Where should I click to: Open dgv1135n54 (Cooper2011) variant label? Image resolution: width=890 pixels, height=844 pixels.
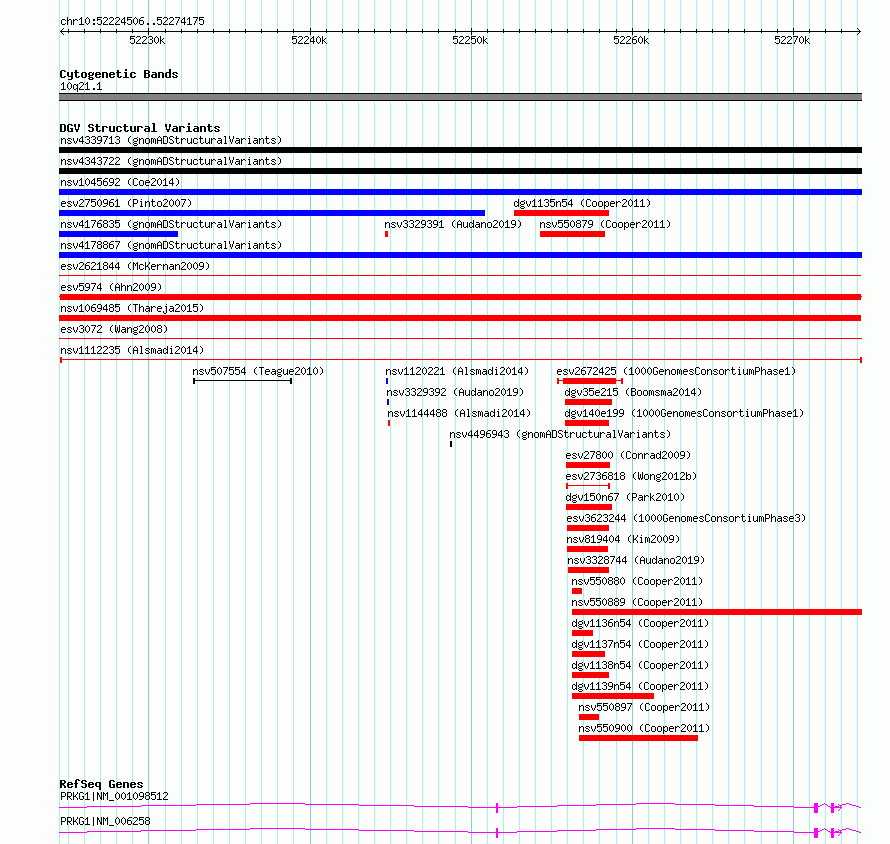pos(582,203)
